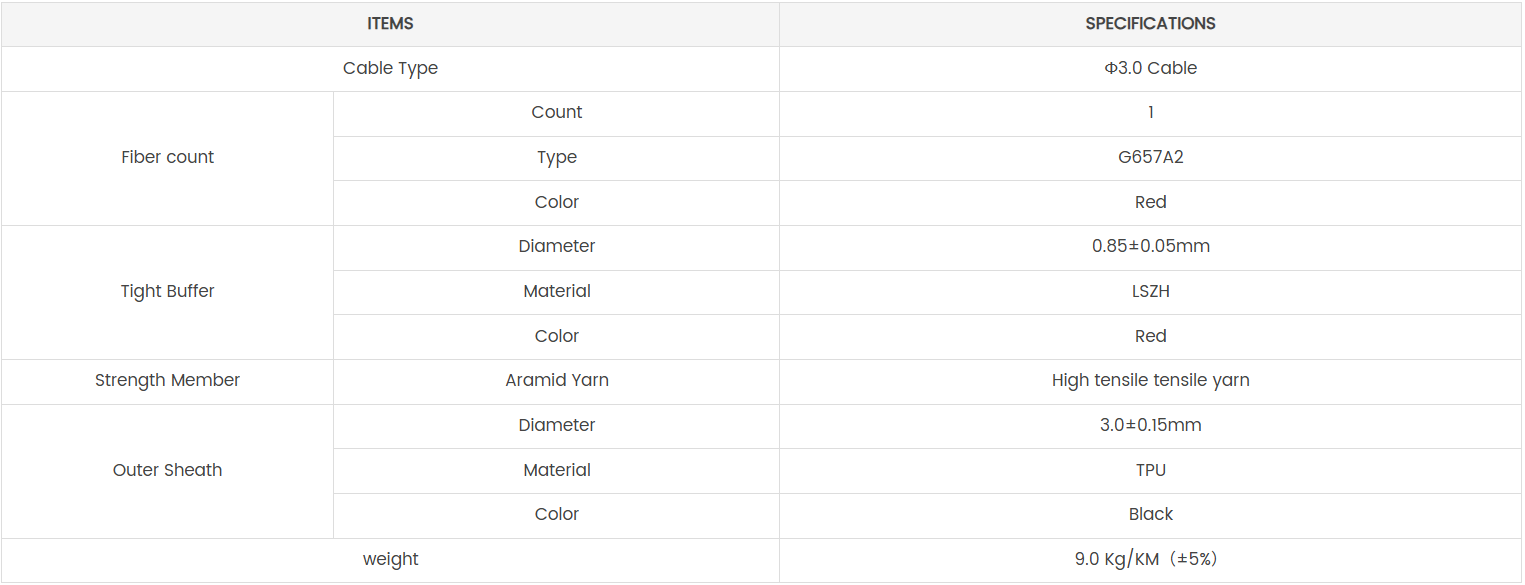Click the ITEMS column header

390,24
